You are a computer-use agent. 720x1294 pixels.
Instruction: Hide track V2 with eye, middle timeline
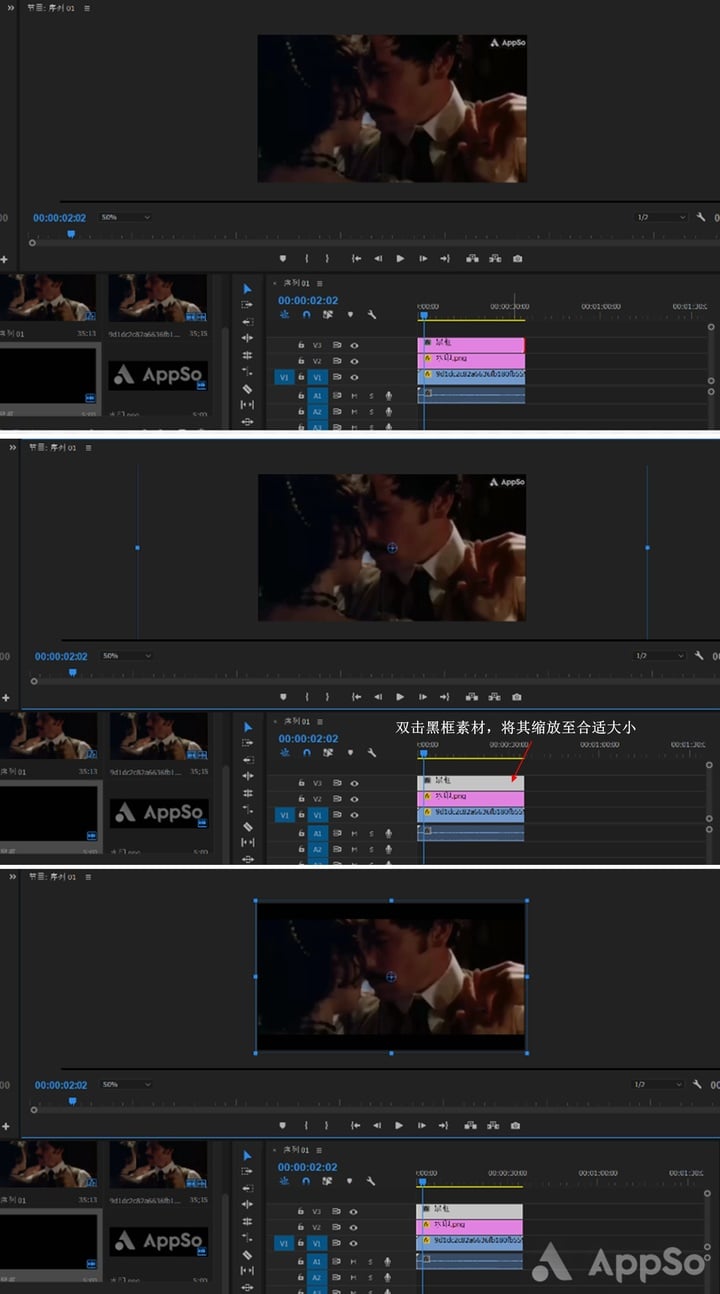pyautogui.click(x=354, y=799)
